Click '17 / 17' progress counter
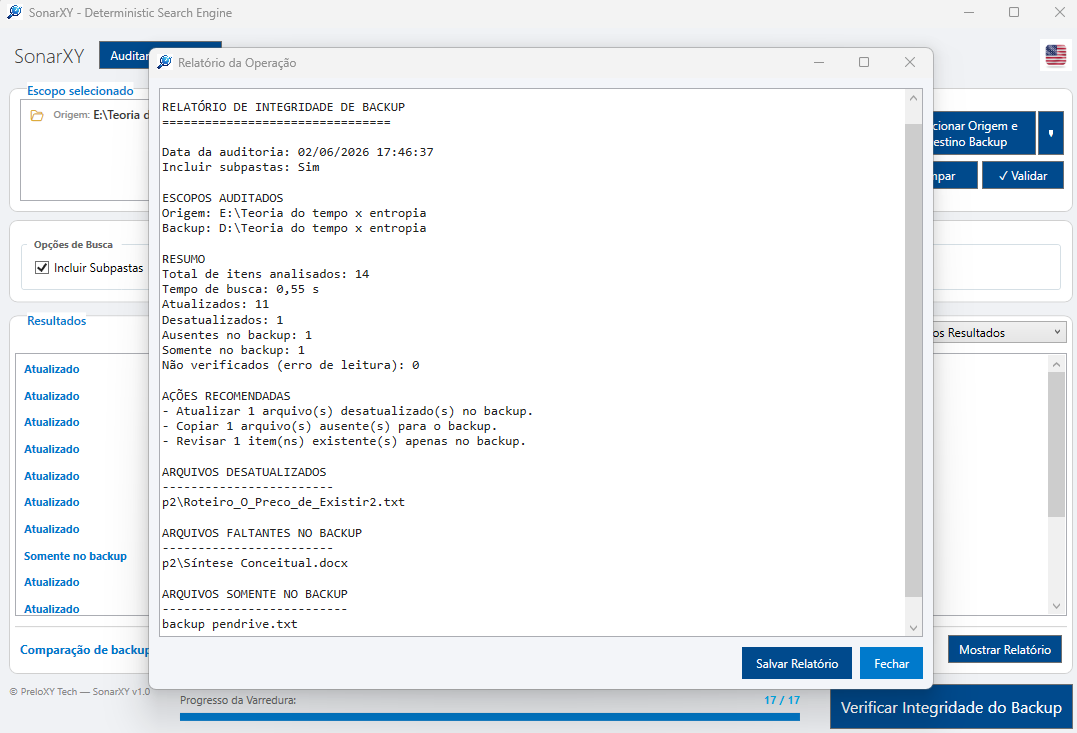 [782, 700]
